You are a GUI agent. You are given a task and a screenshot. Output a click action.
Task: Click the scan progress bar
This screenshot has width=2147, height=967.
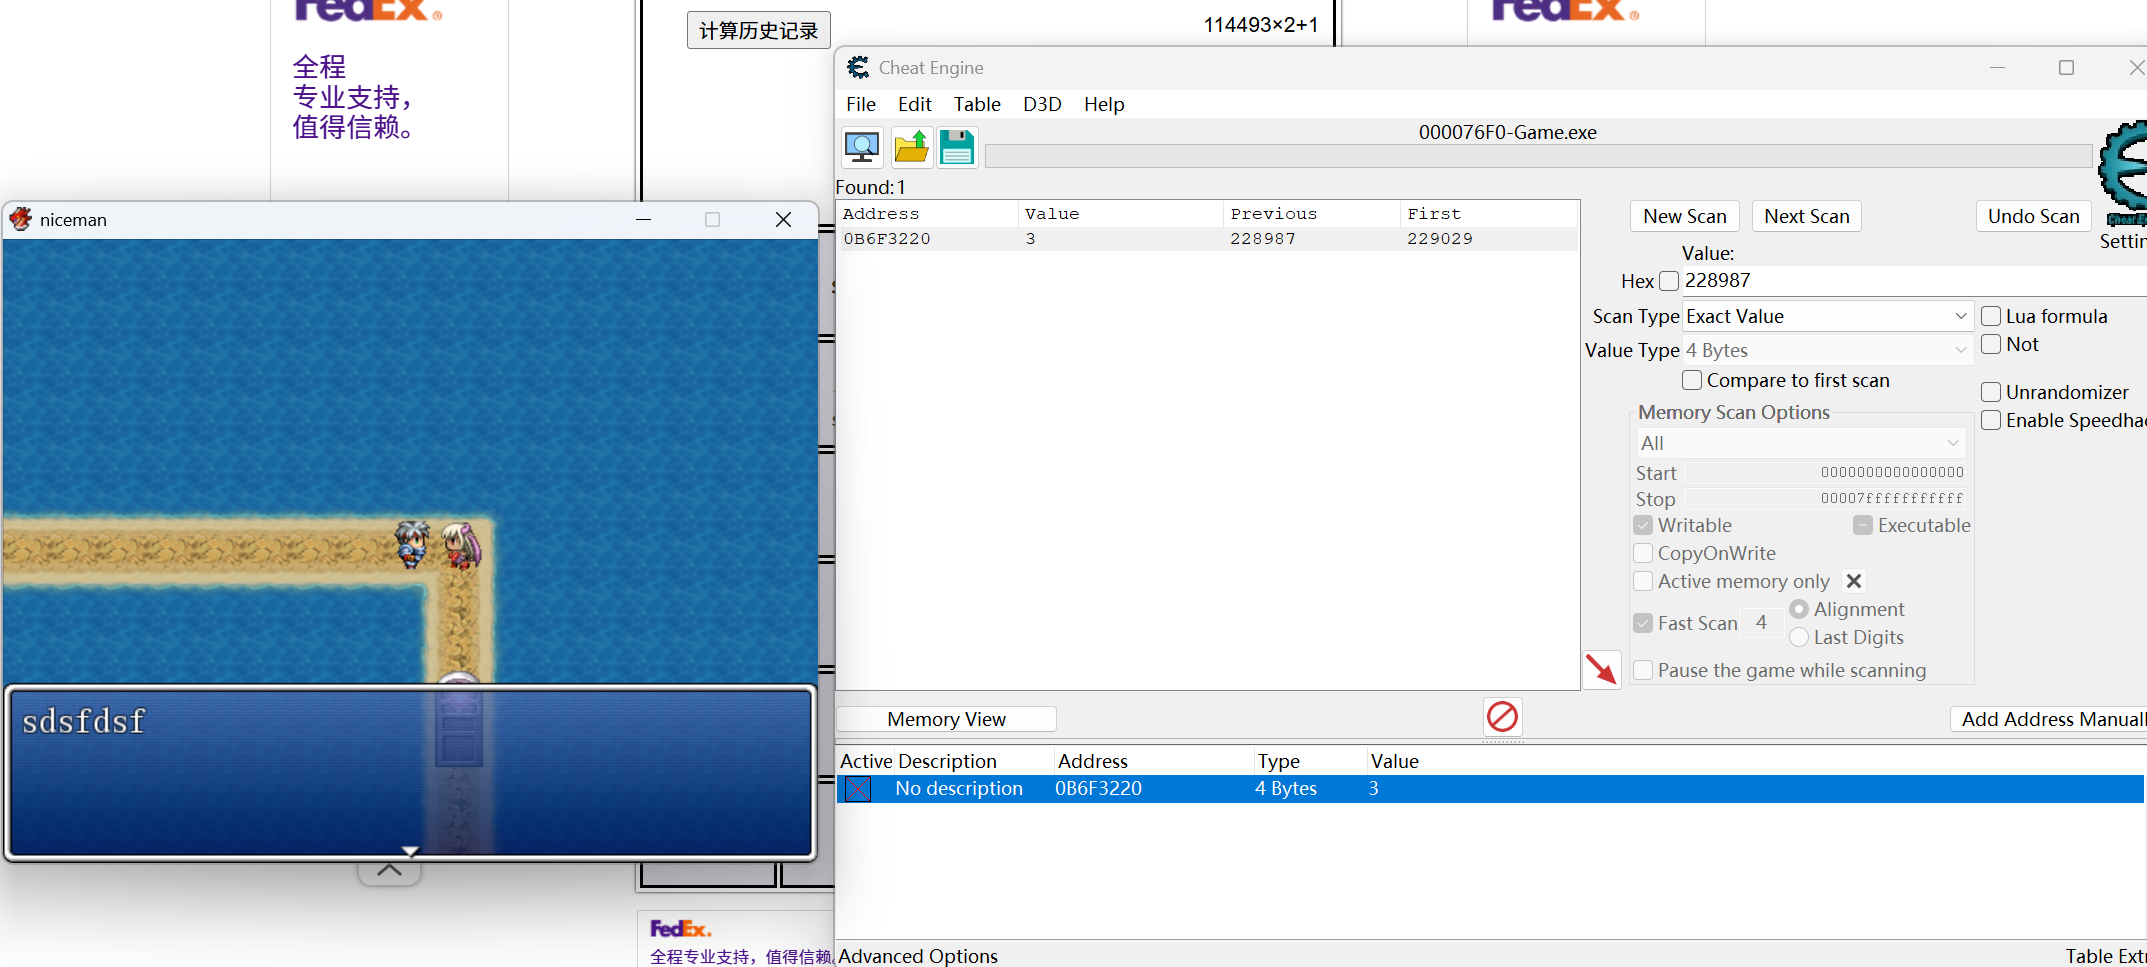[x=1538, y=155]
